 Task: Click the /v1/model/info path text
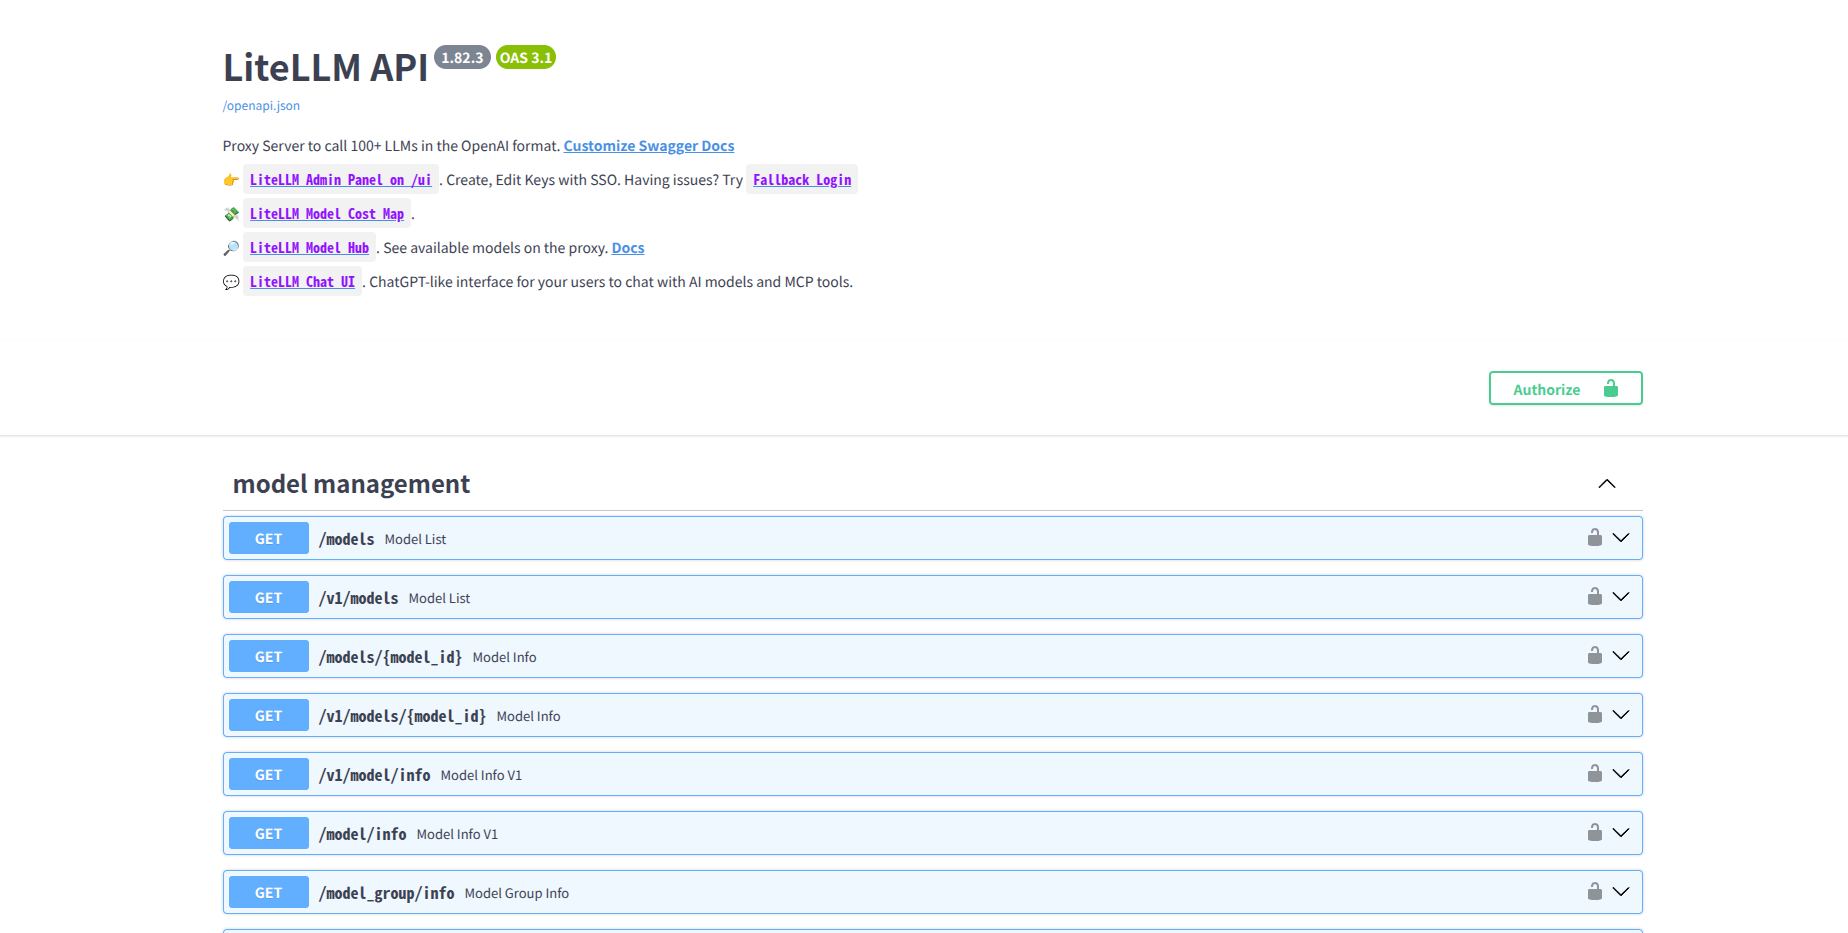[375, 775]
